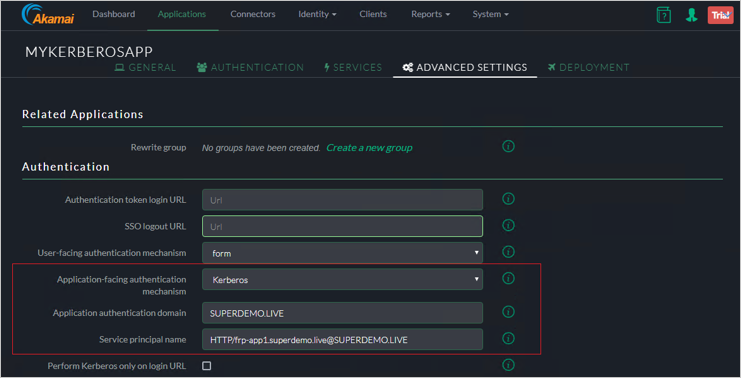This screenshot has width=741, height=378.
Task: Show info for User-facing authentication mechanism
Action: pyautogui.click(x=508, y=252)
